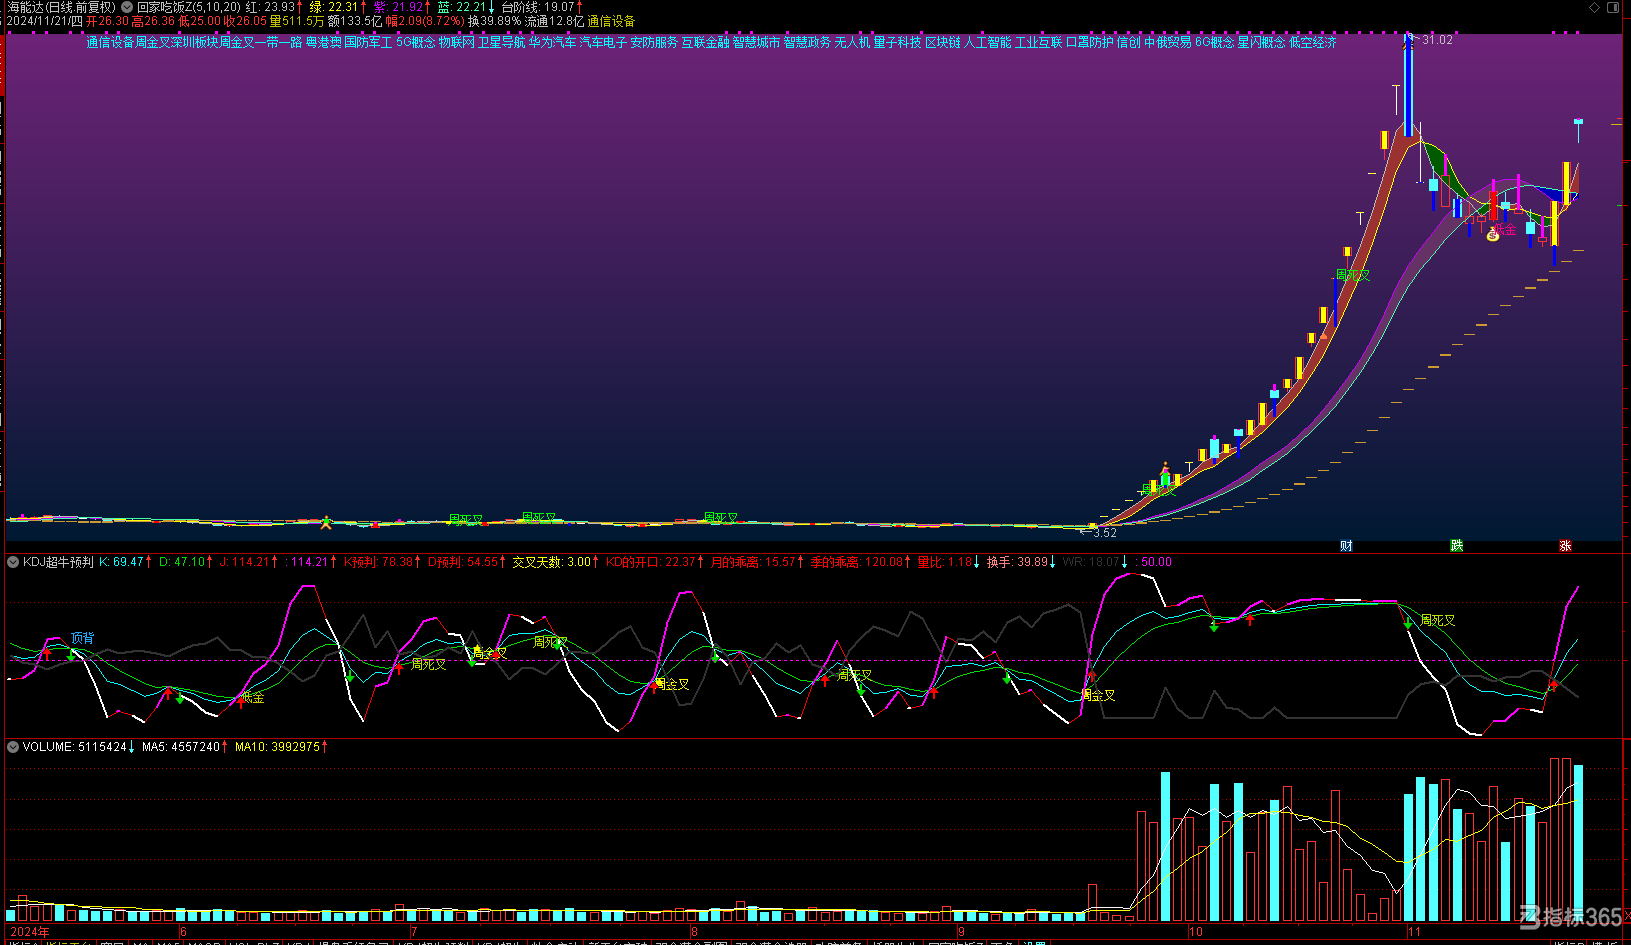
Task: Click the person signal icon near 周死叉
Action: pyautogui.click(x=326, y=522)
